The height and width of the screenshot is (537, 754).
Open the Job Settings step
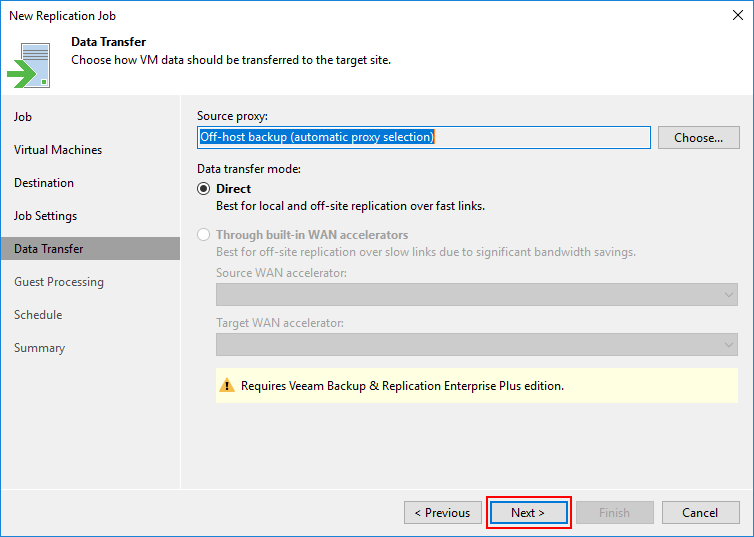coord(45,216)
